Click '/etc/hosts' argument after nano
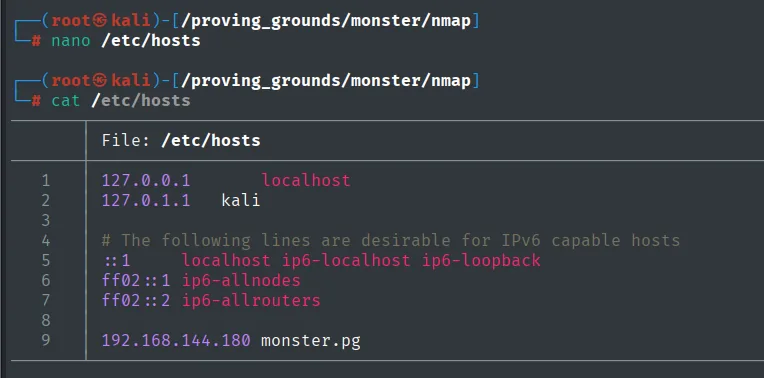This screenshot has height=378, width=764. 151,40
